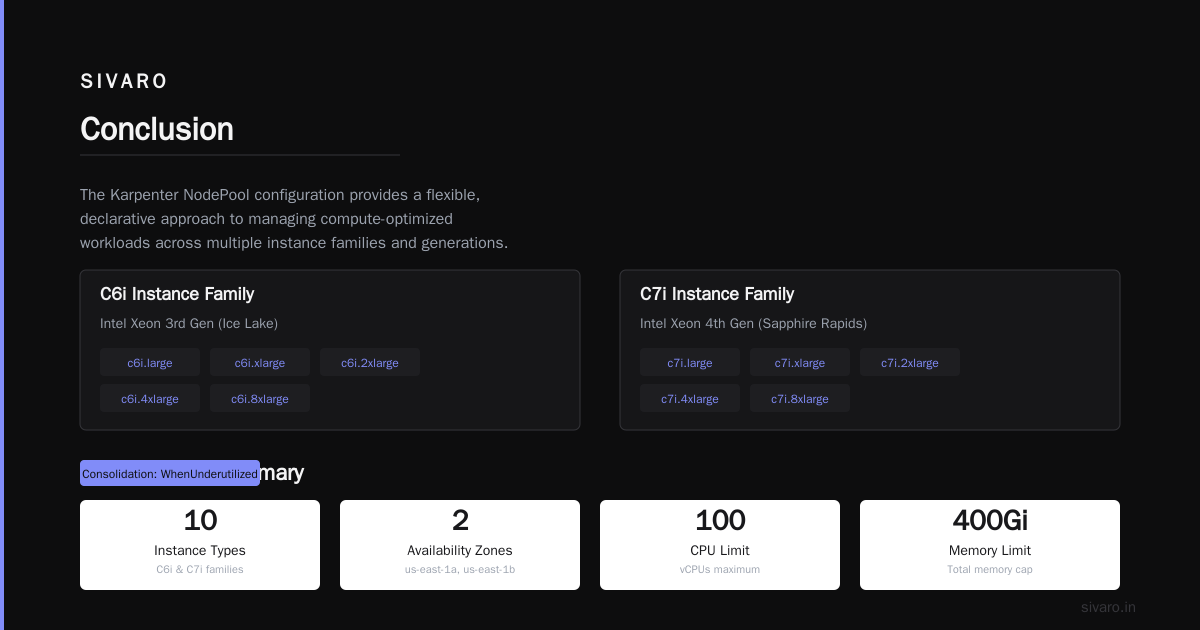Click the C6i & C7i families caption
Screen dimensions: 1200x630
(200, 570)
